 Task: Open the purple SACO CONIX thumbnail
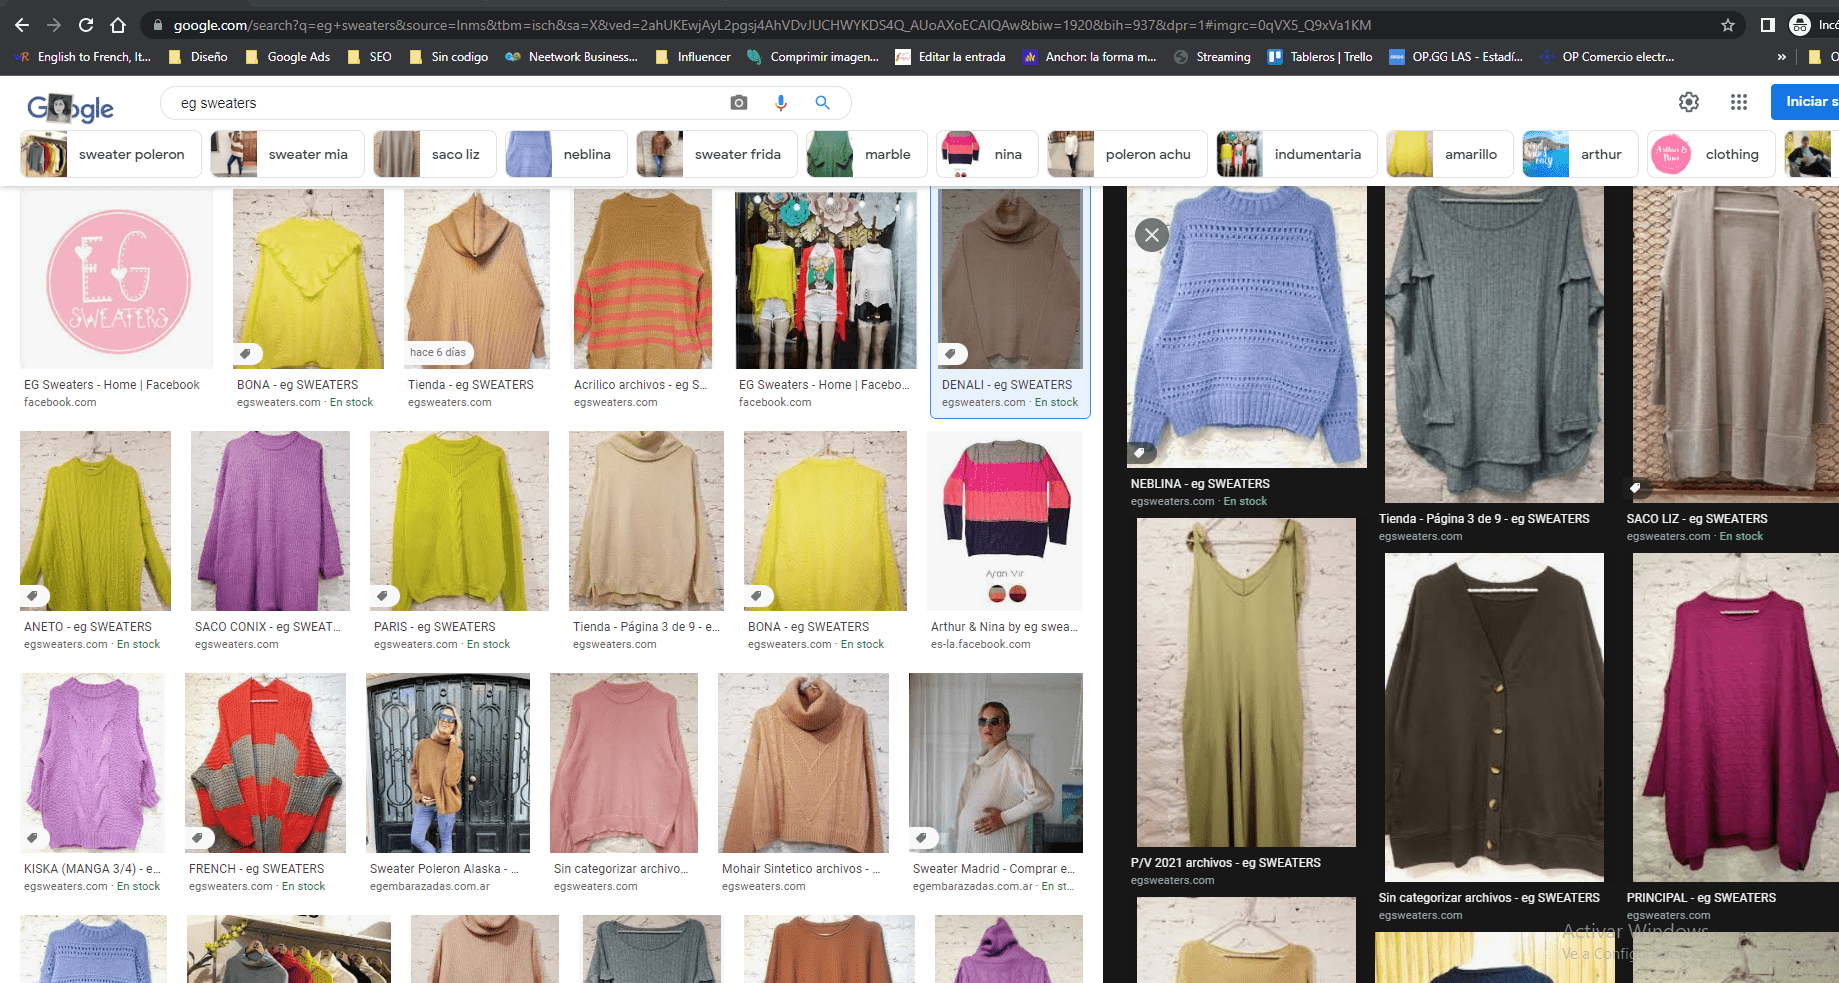tap(270, 521)
